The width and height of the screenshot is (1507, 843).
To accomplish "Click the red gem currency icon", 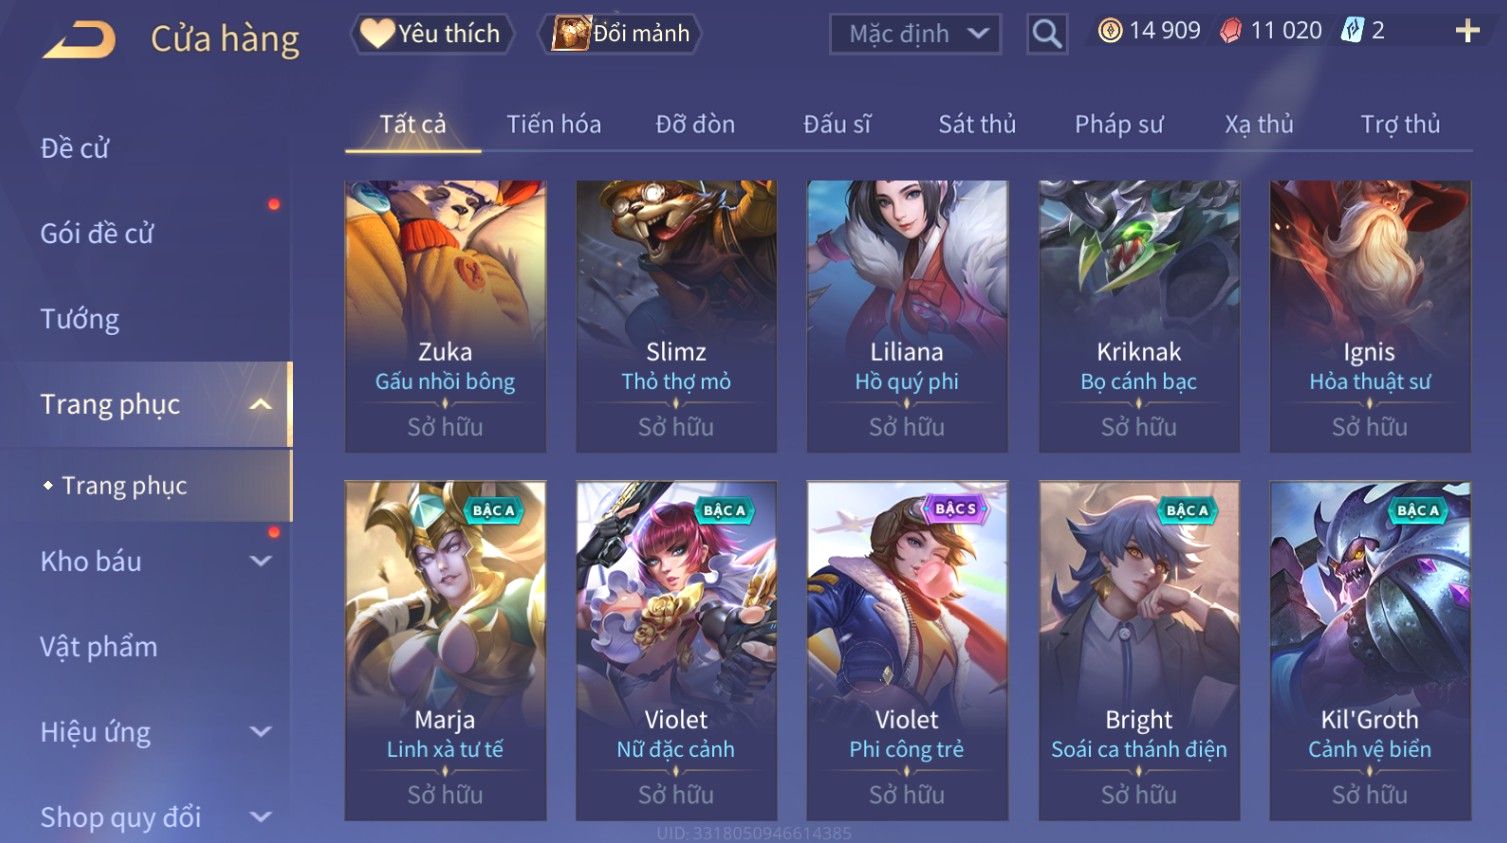I will click(x=1231, y=31).
